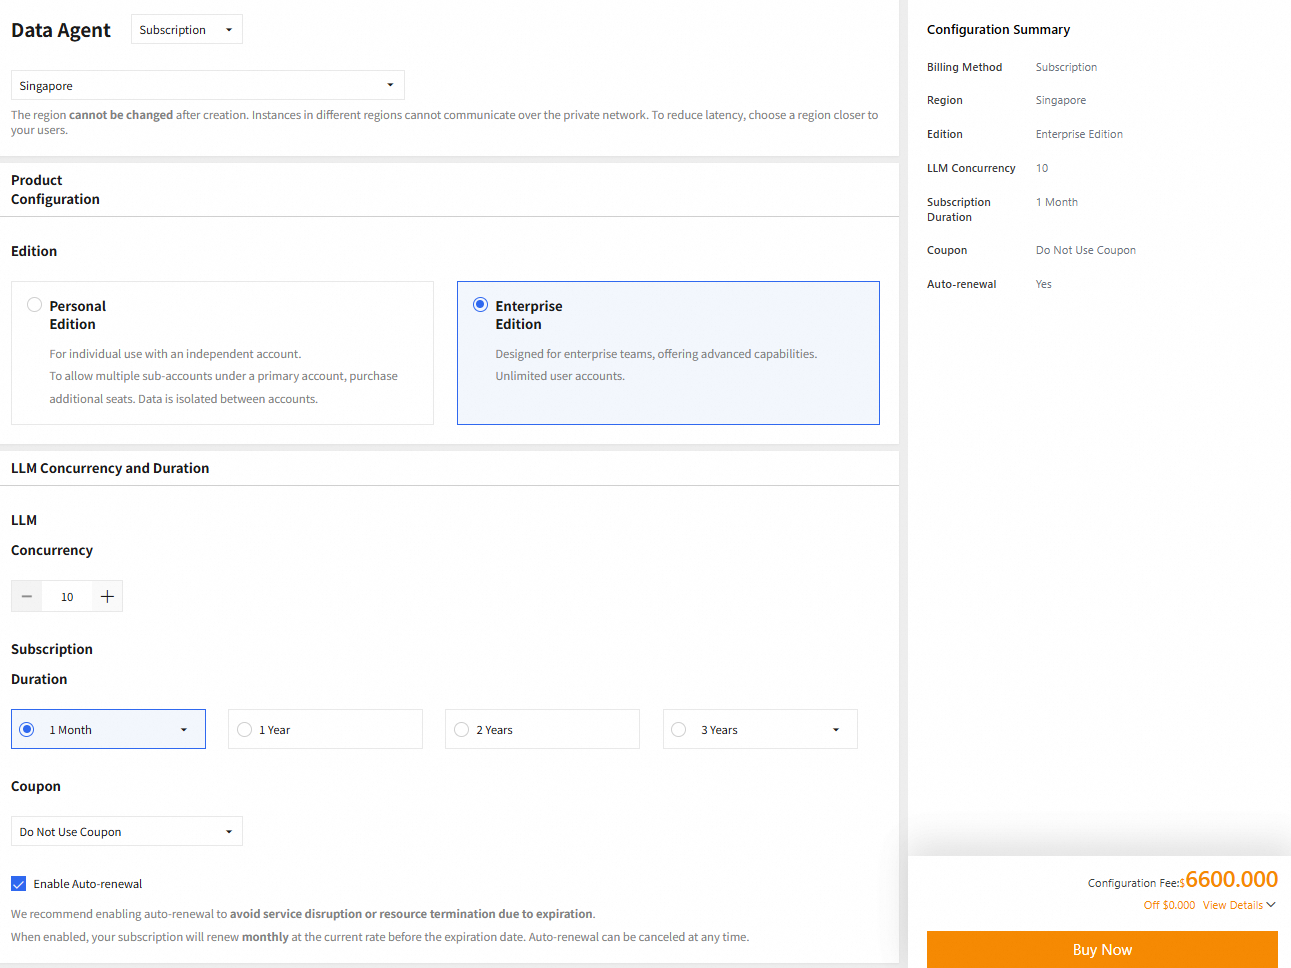
Task: Open the Subscription billing method dropdown
Action: (187, 30)
